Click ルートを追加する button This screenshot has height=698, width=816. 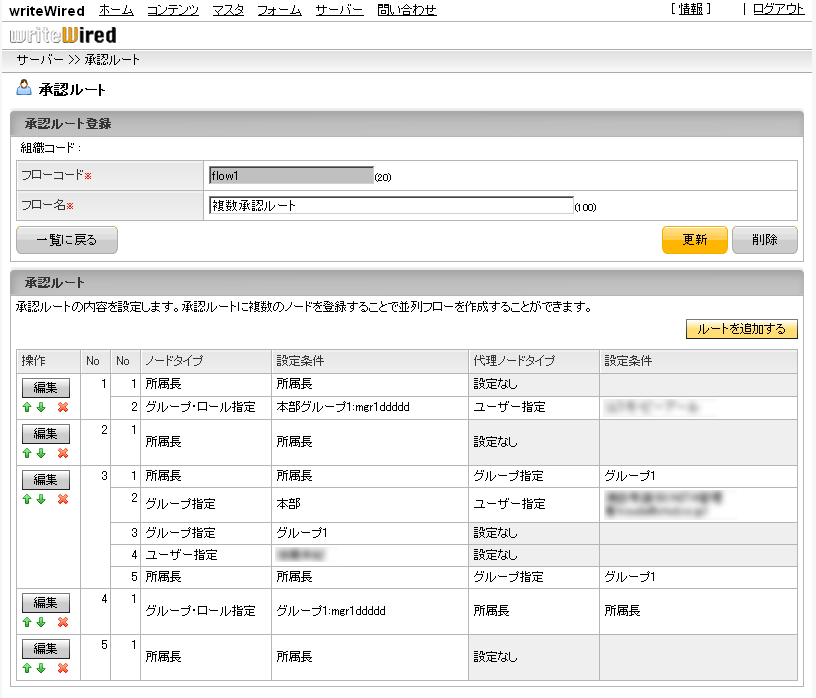pyautogui.click(x=741, y=329)
